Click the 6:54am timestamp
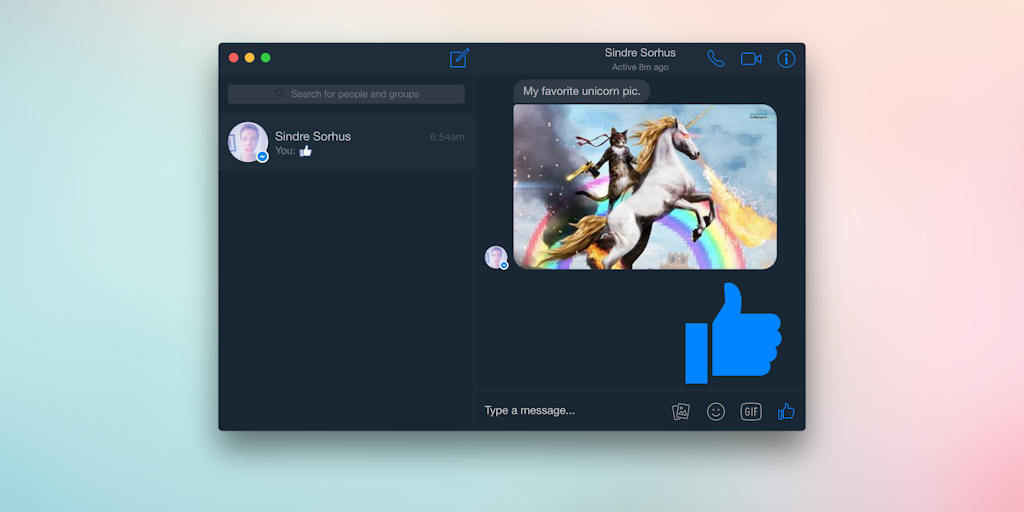 click(x=447, y=137)
